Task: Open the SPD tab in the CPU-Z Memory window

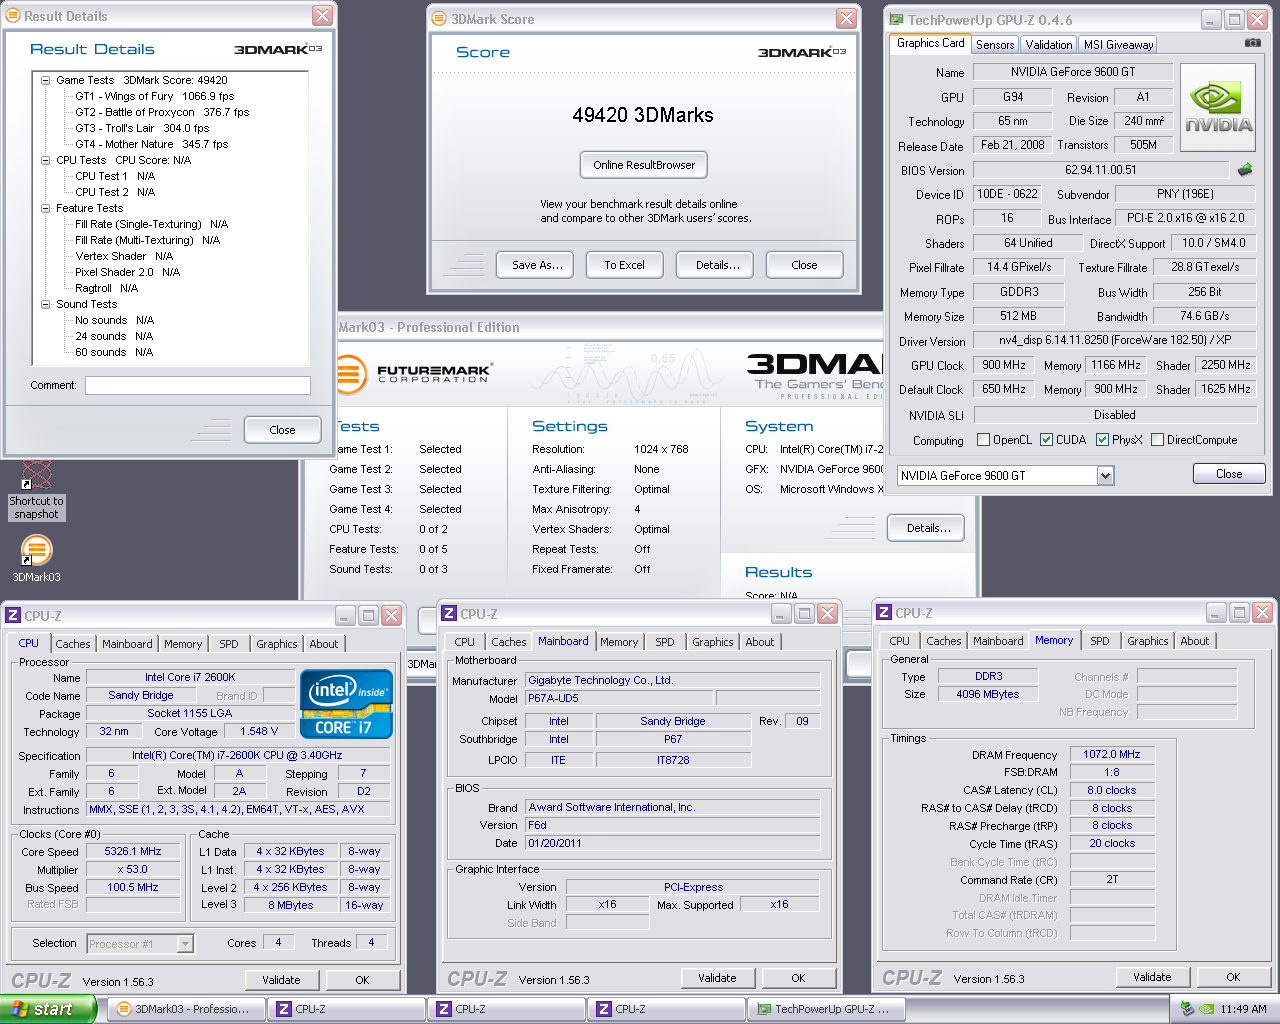Action: (1100, 641)
